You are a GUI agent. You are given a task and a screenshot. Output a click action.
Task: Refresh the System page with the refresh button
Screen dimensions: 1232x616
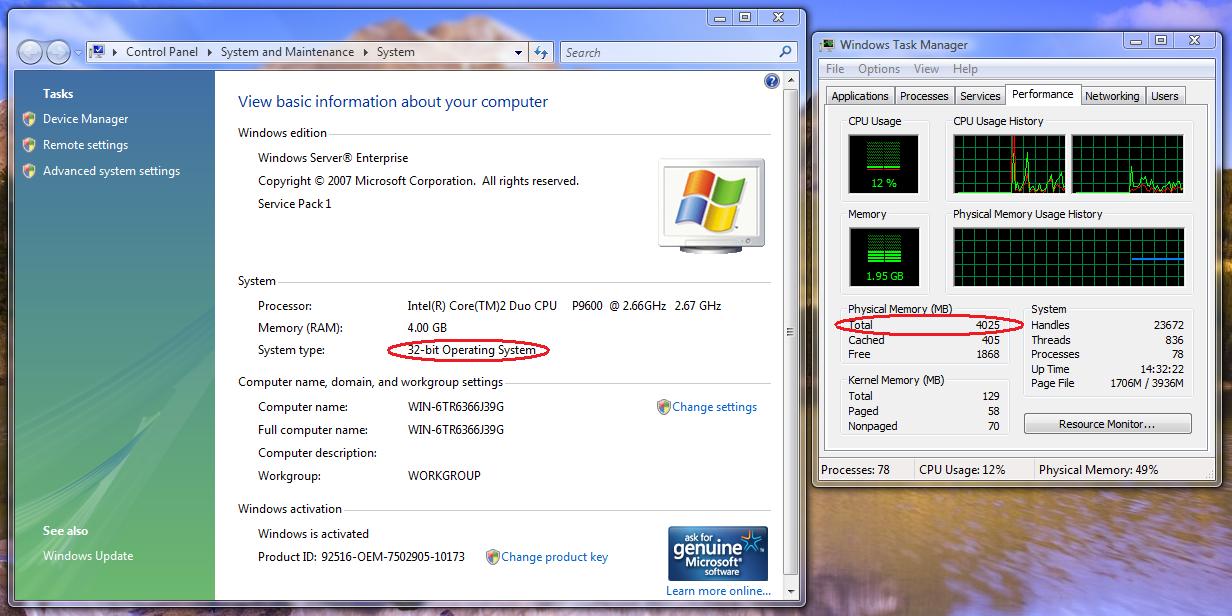pos(541,52)
